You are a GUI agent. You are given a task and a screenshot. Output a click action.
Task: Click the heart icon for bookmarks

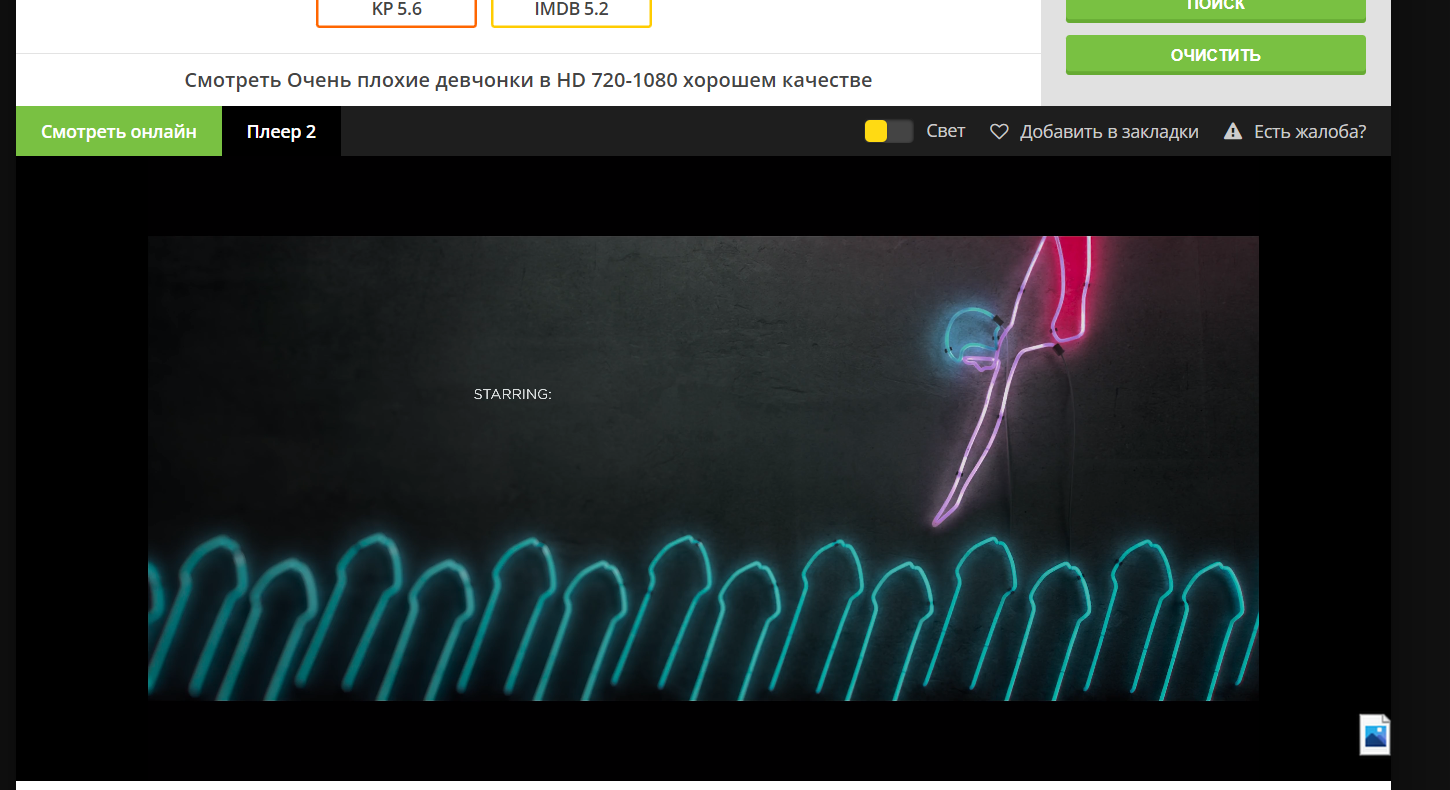999,131
